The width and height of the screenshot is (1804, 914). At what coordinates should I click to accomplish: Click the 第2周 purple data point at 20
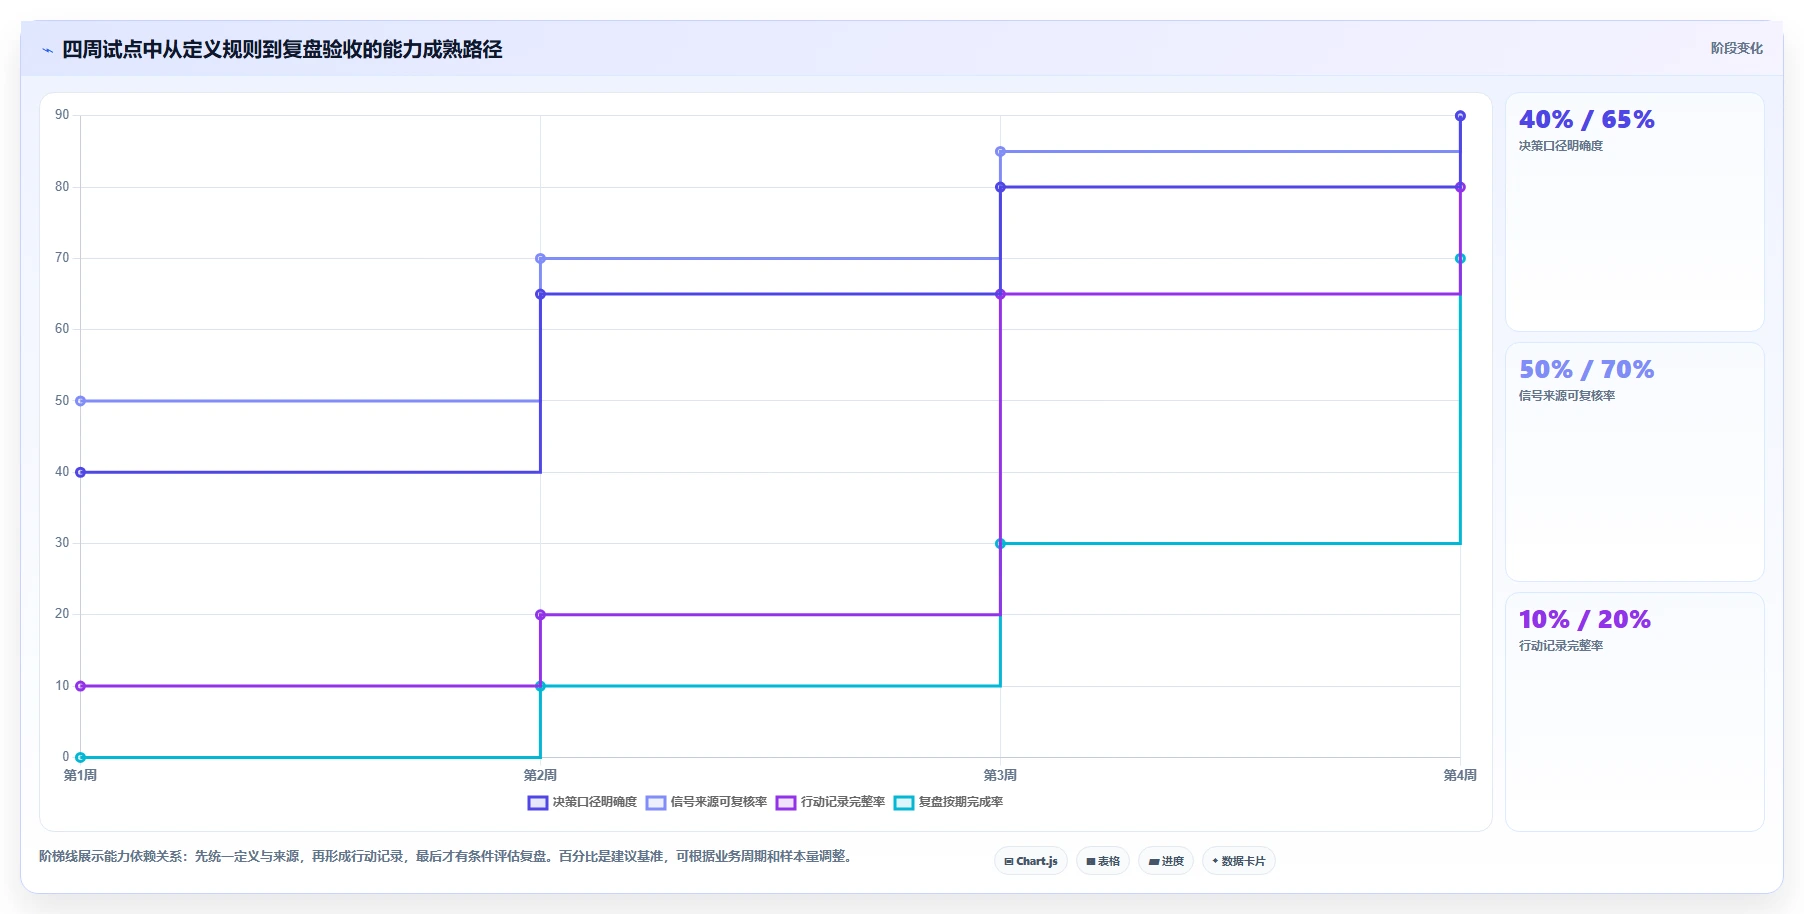(540, 615)
